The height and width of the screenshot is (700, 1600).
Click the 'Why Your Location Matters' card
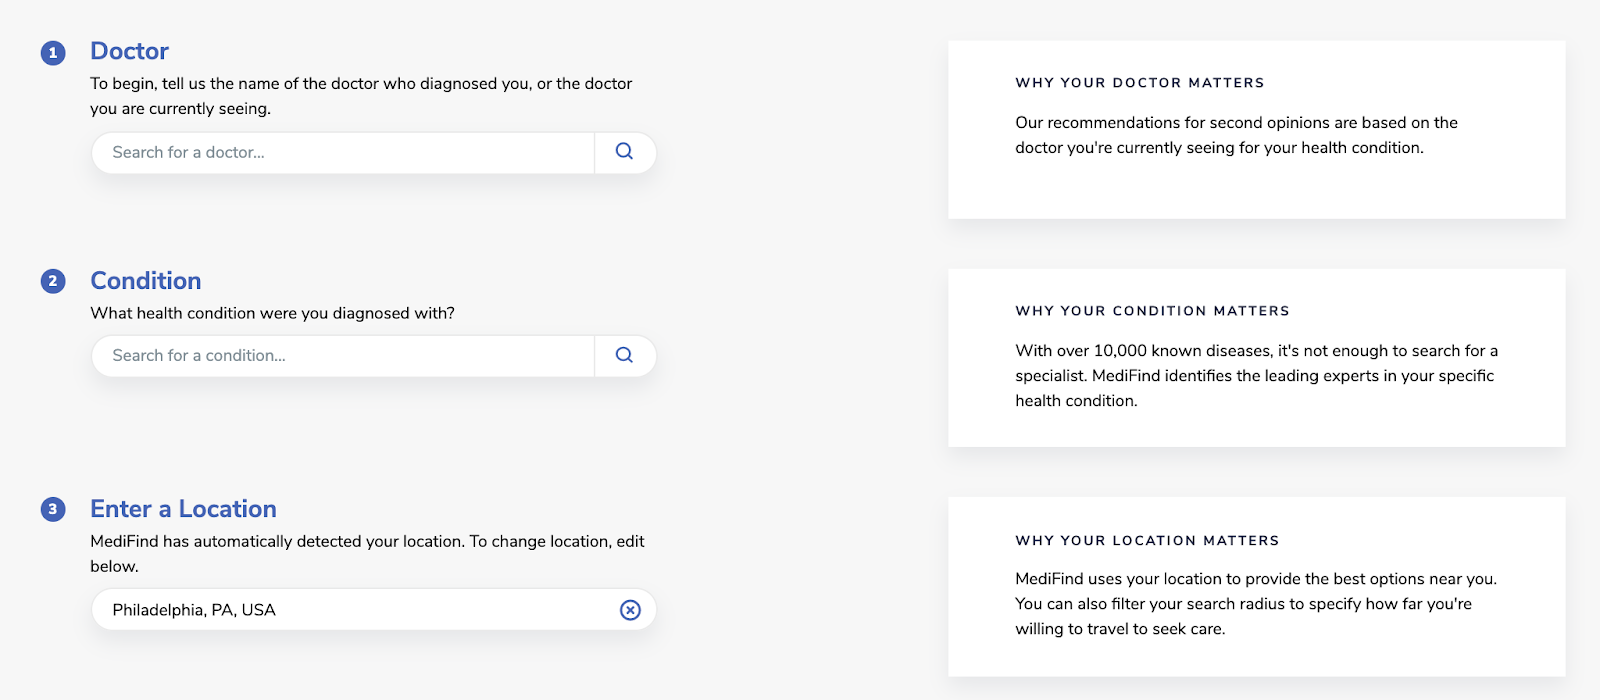tap(1256, 587)
